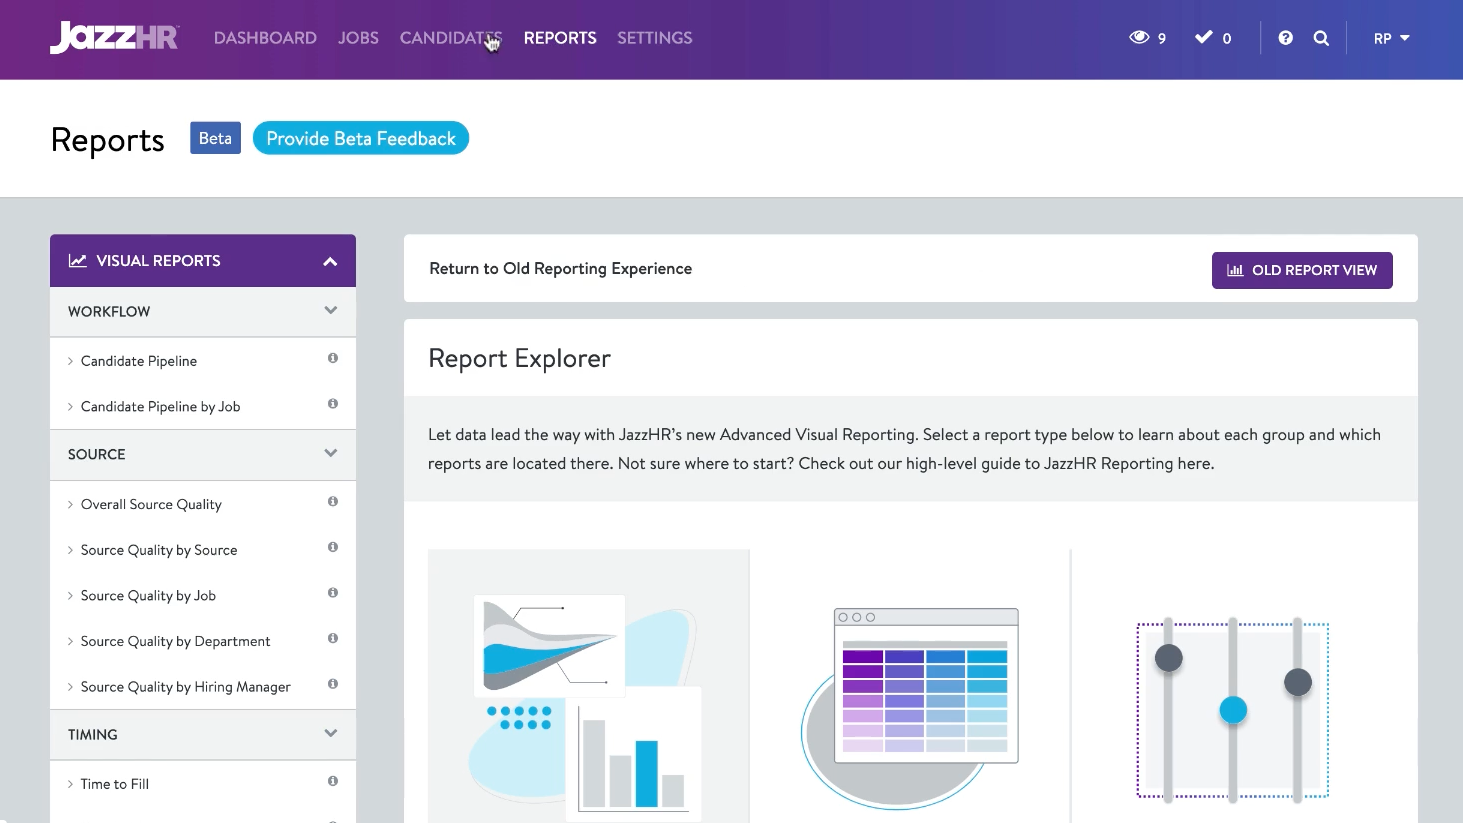
Task: Click info icon beside Overall Source Quality
Action: coord(333,502)
